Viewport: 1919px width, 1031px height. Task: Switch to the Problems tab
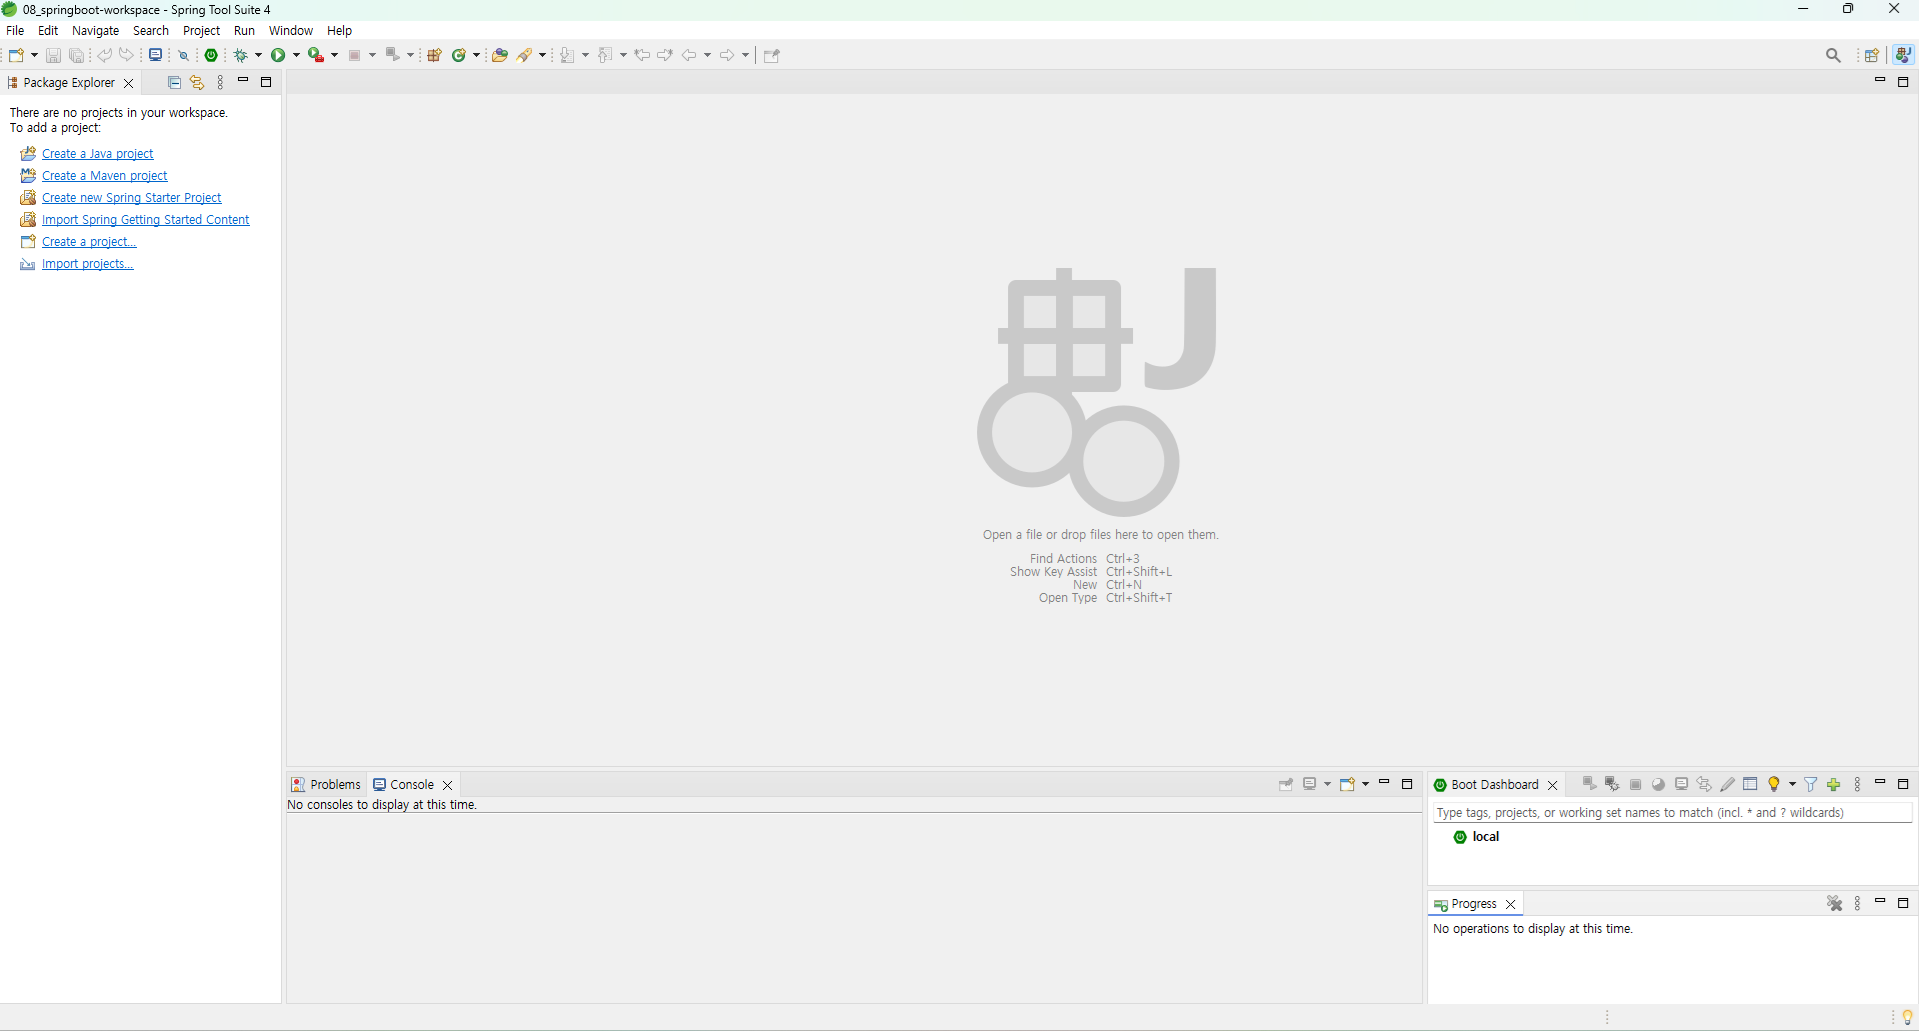point(326,785)
